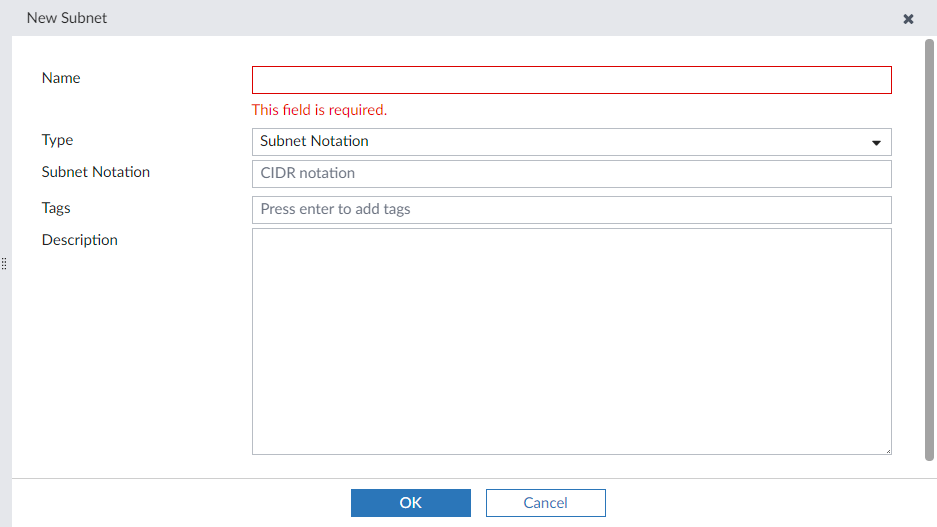Click the Name field label
This screenshot has height=527, width=937.
[x=61, y=78]
